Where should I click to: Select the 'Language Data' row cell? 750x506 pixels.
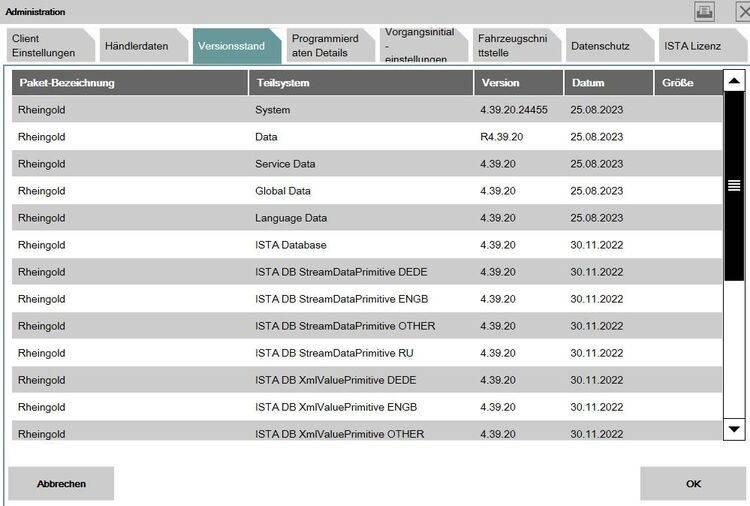[x=291, y=218]
